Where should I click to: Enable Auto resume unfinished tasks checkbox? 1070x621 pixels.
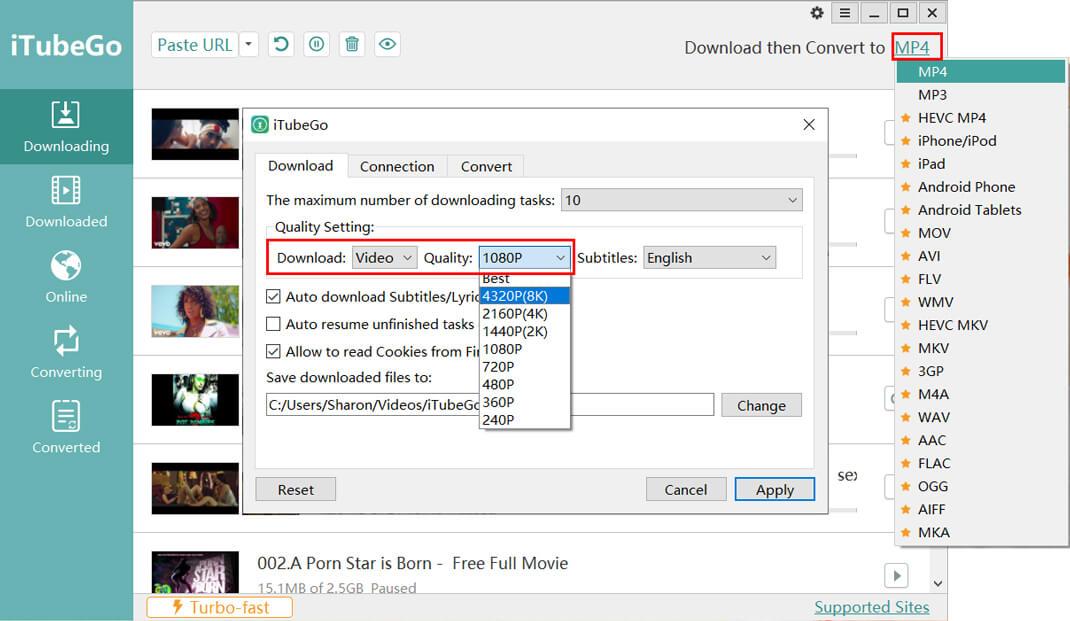tap(273, 324)
